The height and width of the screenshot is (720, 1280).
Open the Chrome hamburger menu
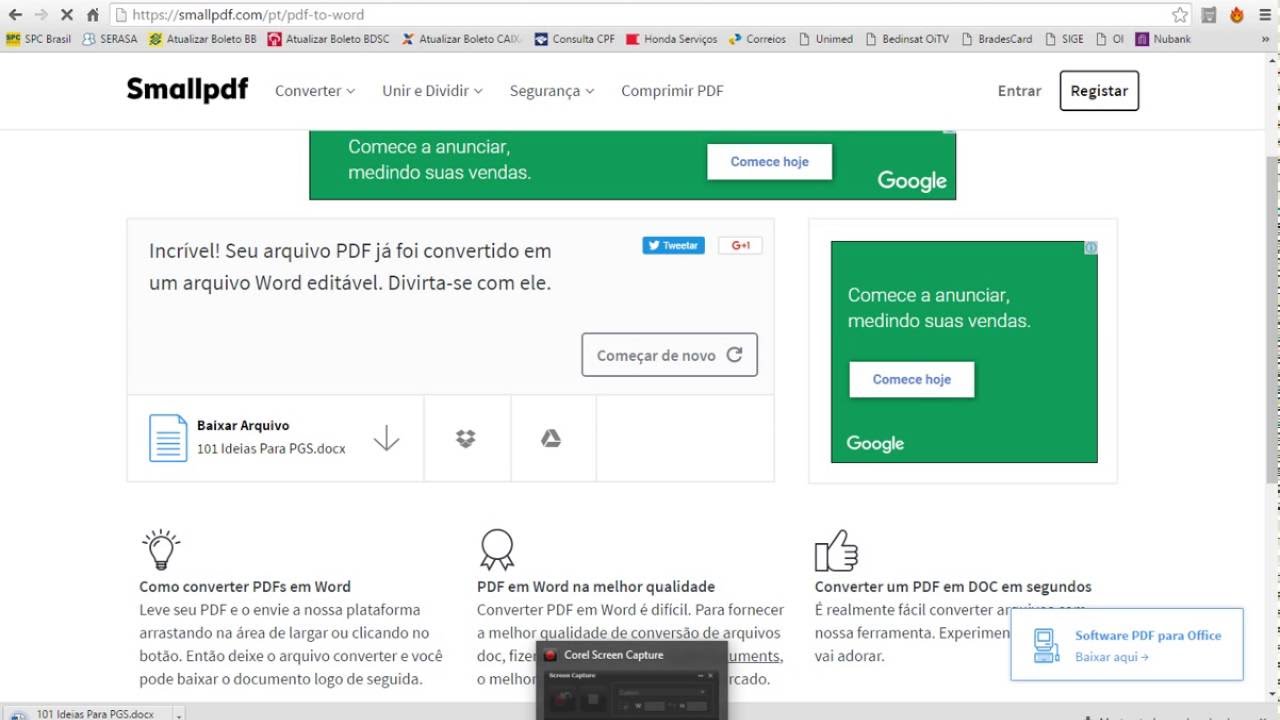pos(1265,15)
